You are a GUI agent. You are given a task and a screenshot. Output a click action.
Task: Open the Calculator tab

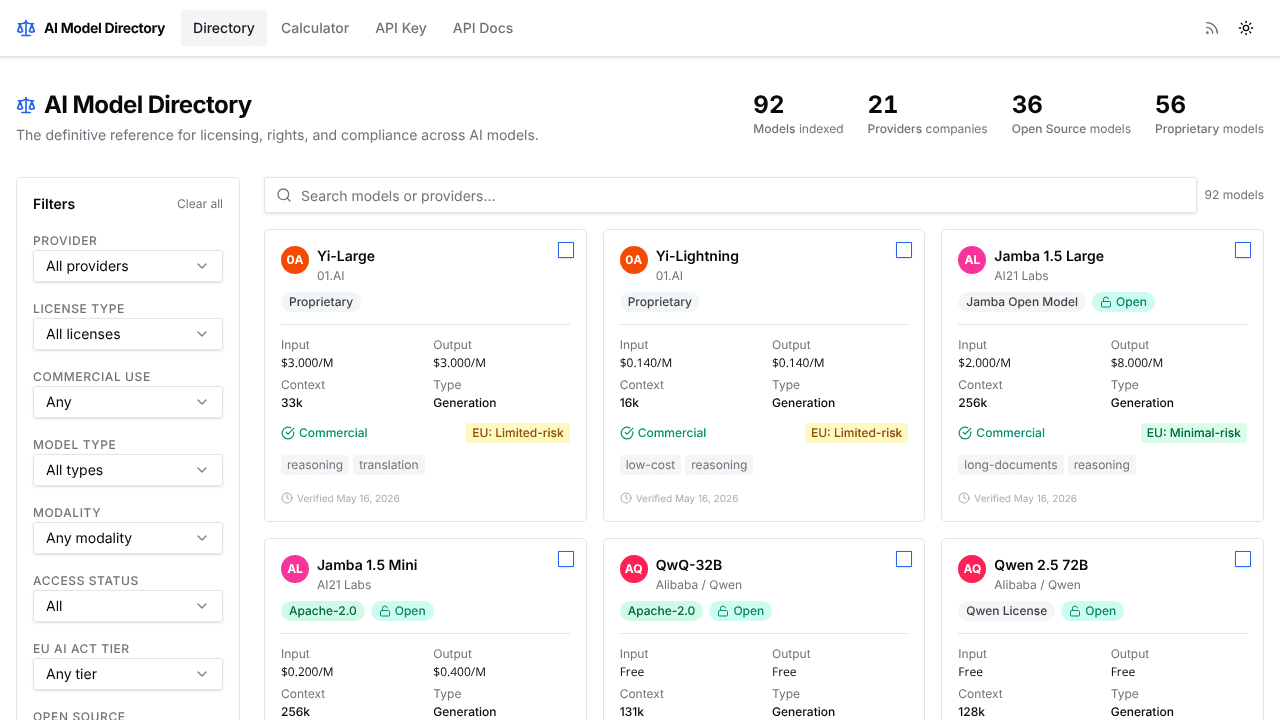315,28
